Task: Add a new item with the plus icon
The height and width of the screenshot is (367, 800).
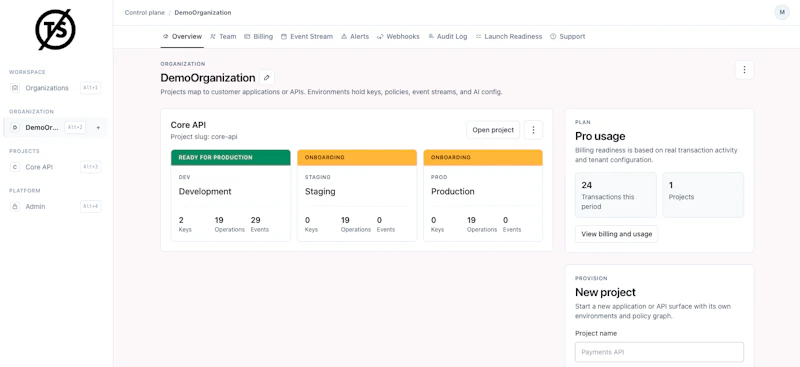Action: coord(98,127)
